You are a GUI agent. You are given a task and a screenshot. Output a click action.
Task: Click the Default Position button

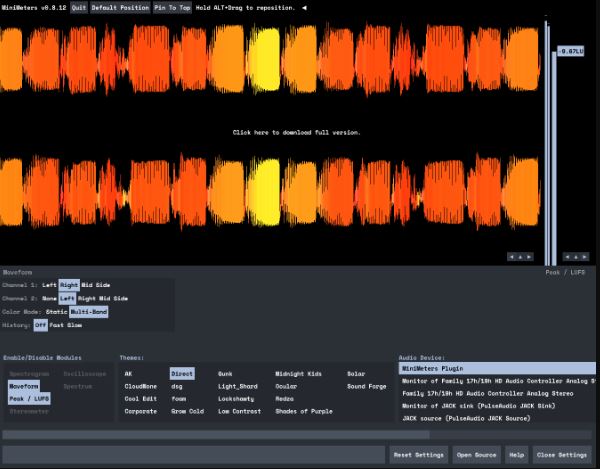tap(120, 8)
